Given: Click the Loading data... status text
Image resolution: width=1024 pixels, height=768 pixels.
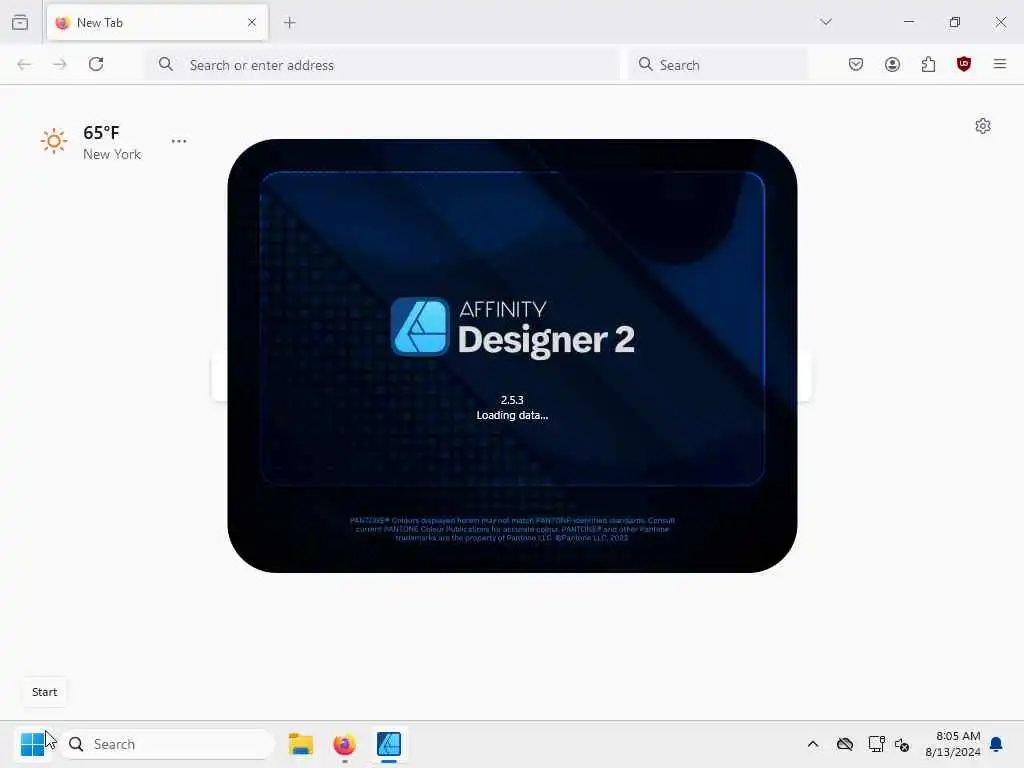Looking at the screenshot, I should tap(512, 415).
